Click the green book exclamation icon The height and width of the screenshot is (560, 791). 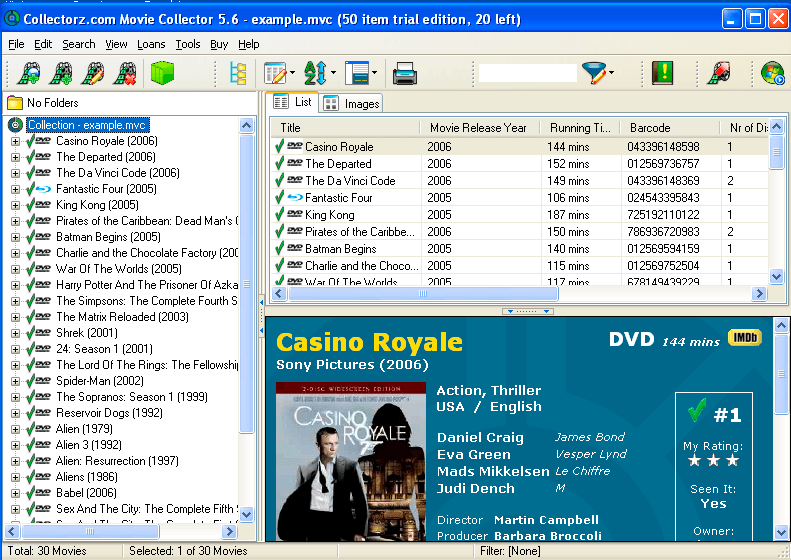662,73
